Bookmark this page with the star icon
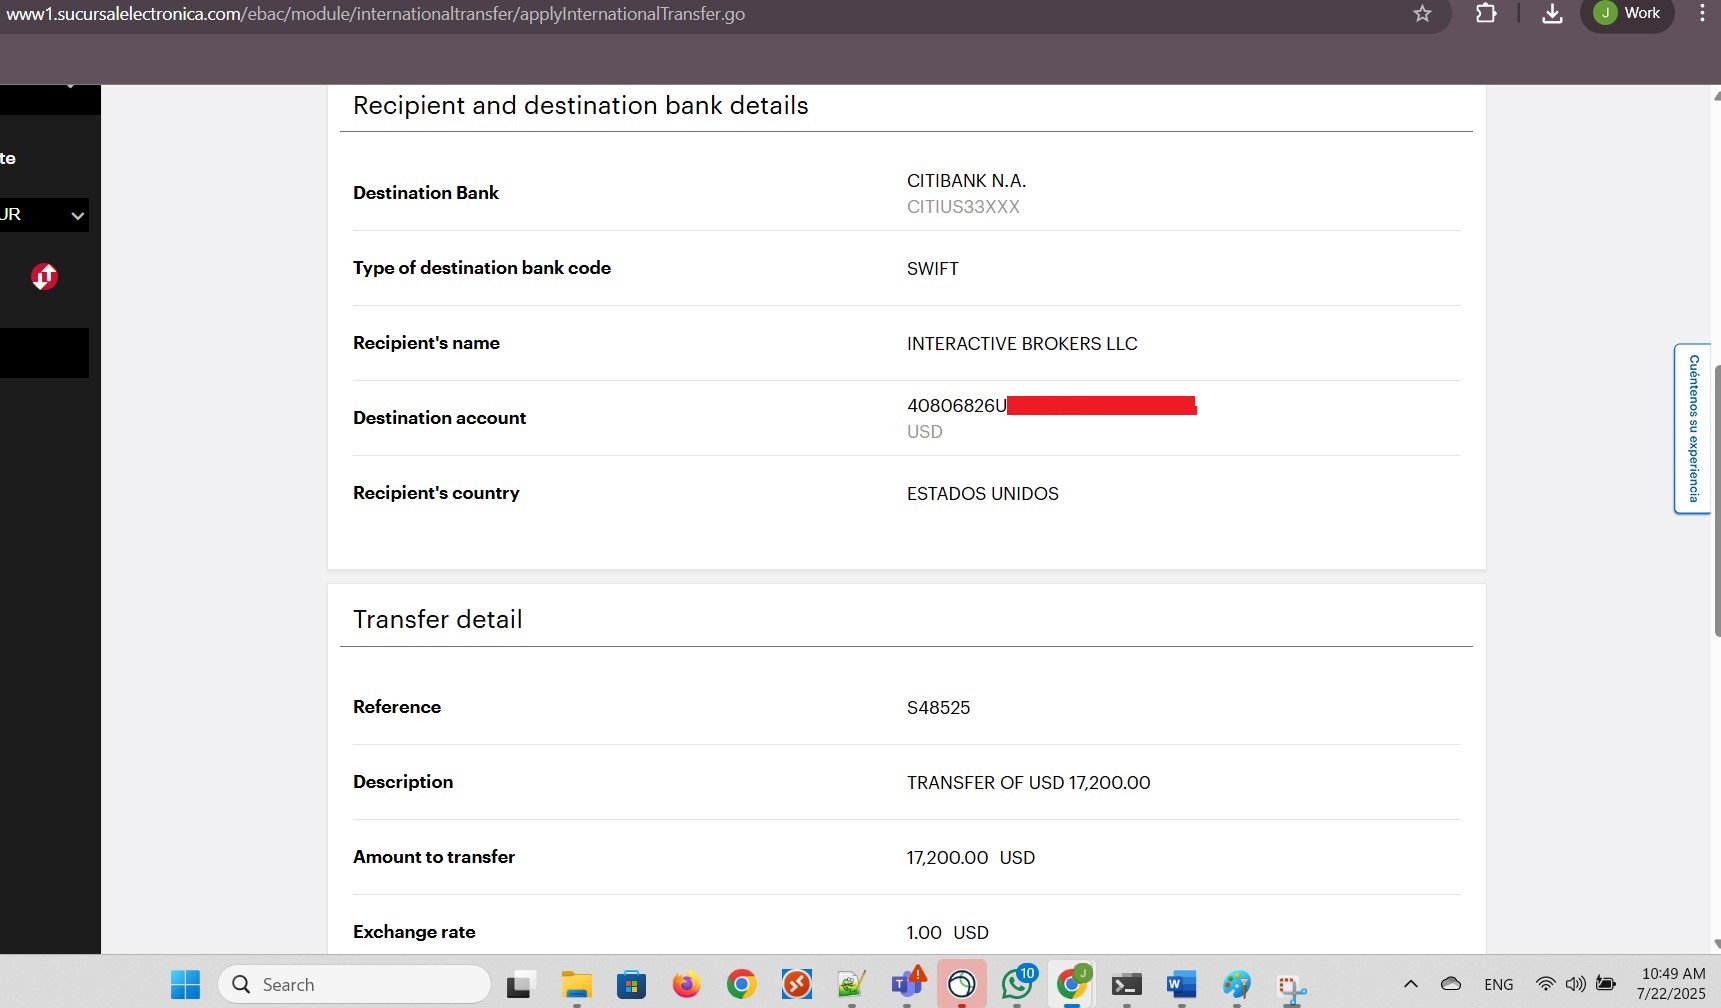This screenshot has height=1008, width=1721. pos(1422,13)
